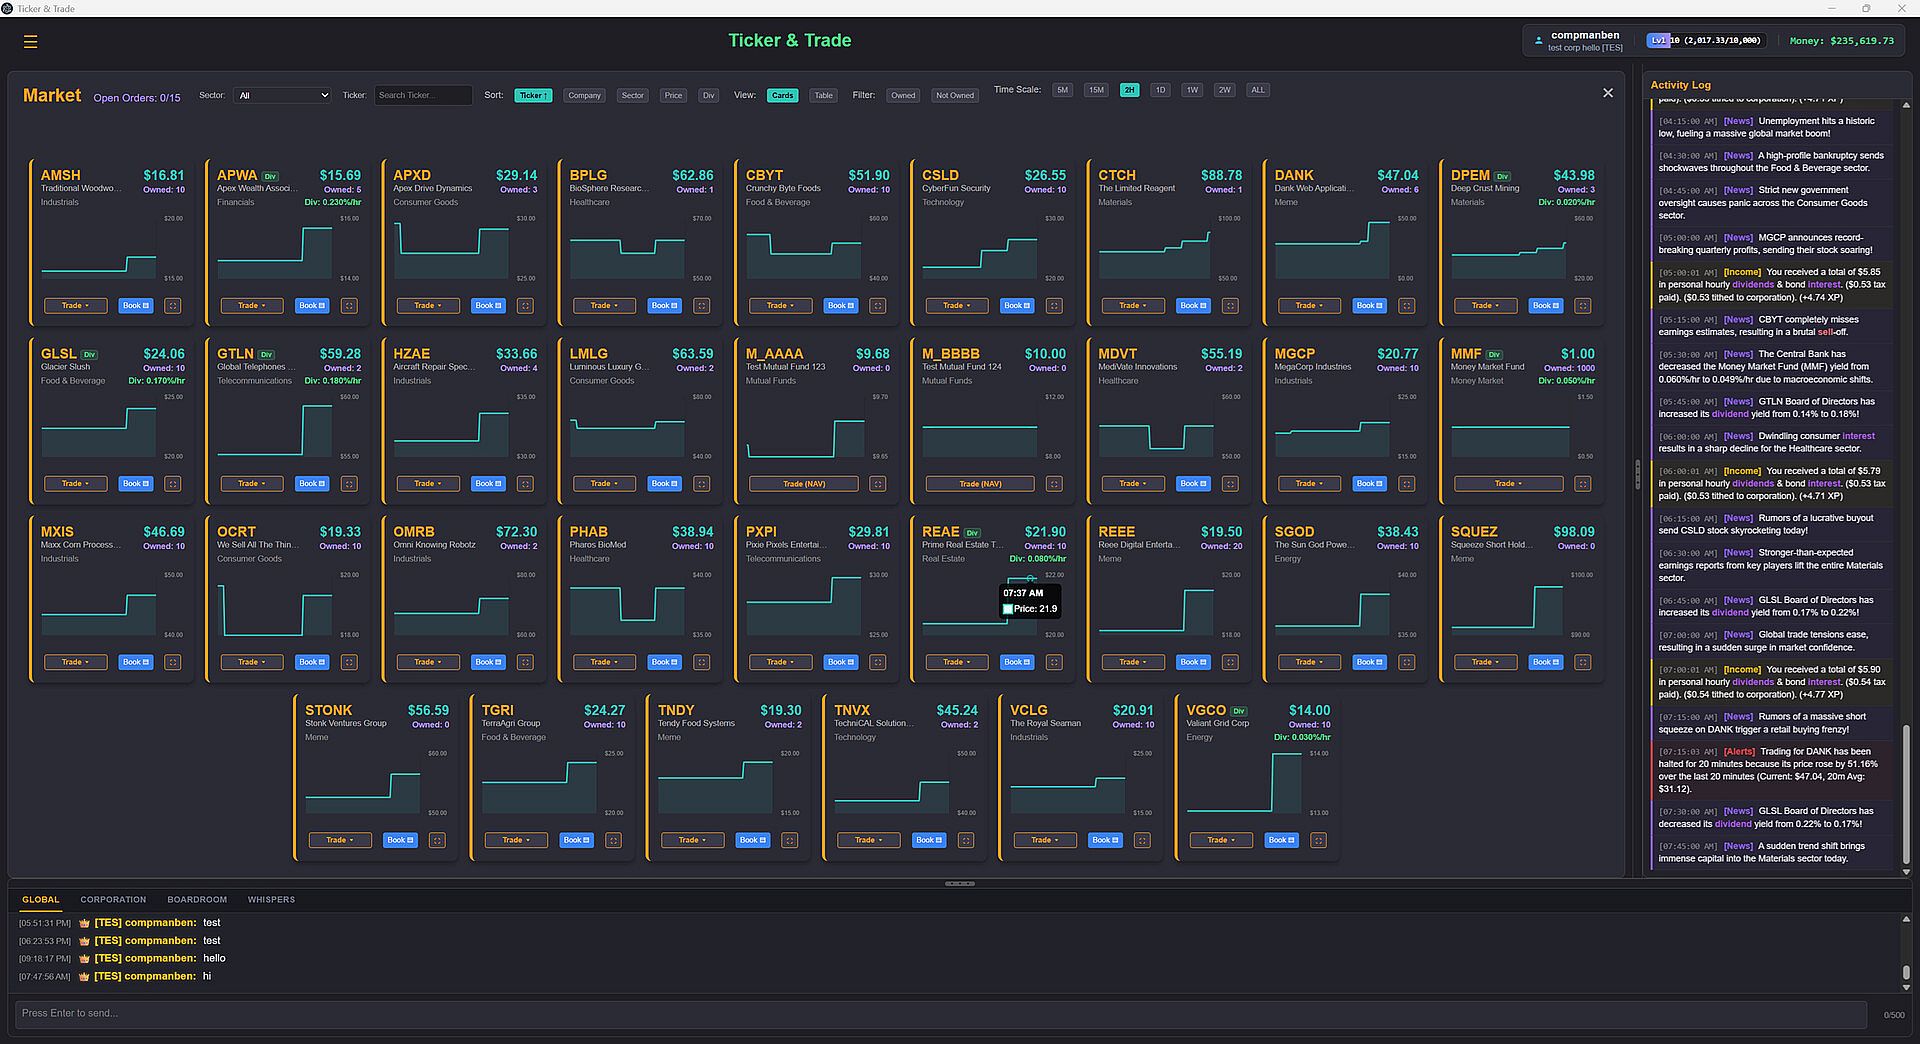Expand the Trade dropdown for SQUEZ

point(1486,662)
